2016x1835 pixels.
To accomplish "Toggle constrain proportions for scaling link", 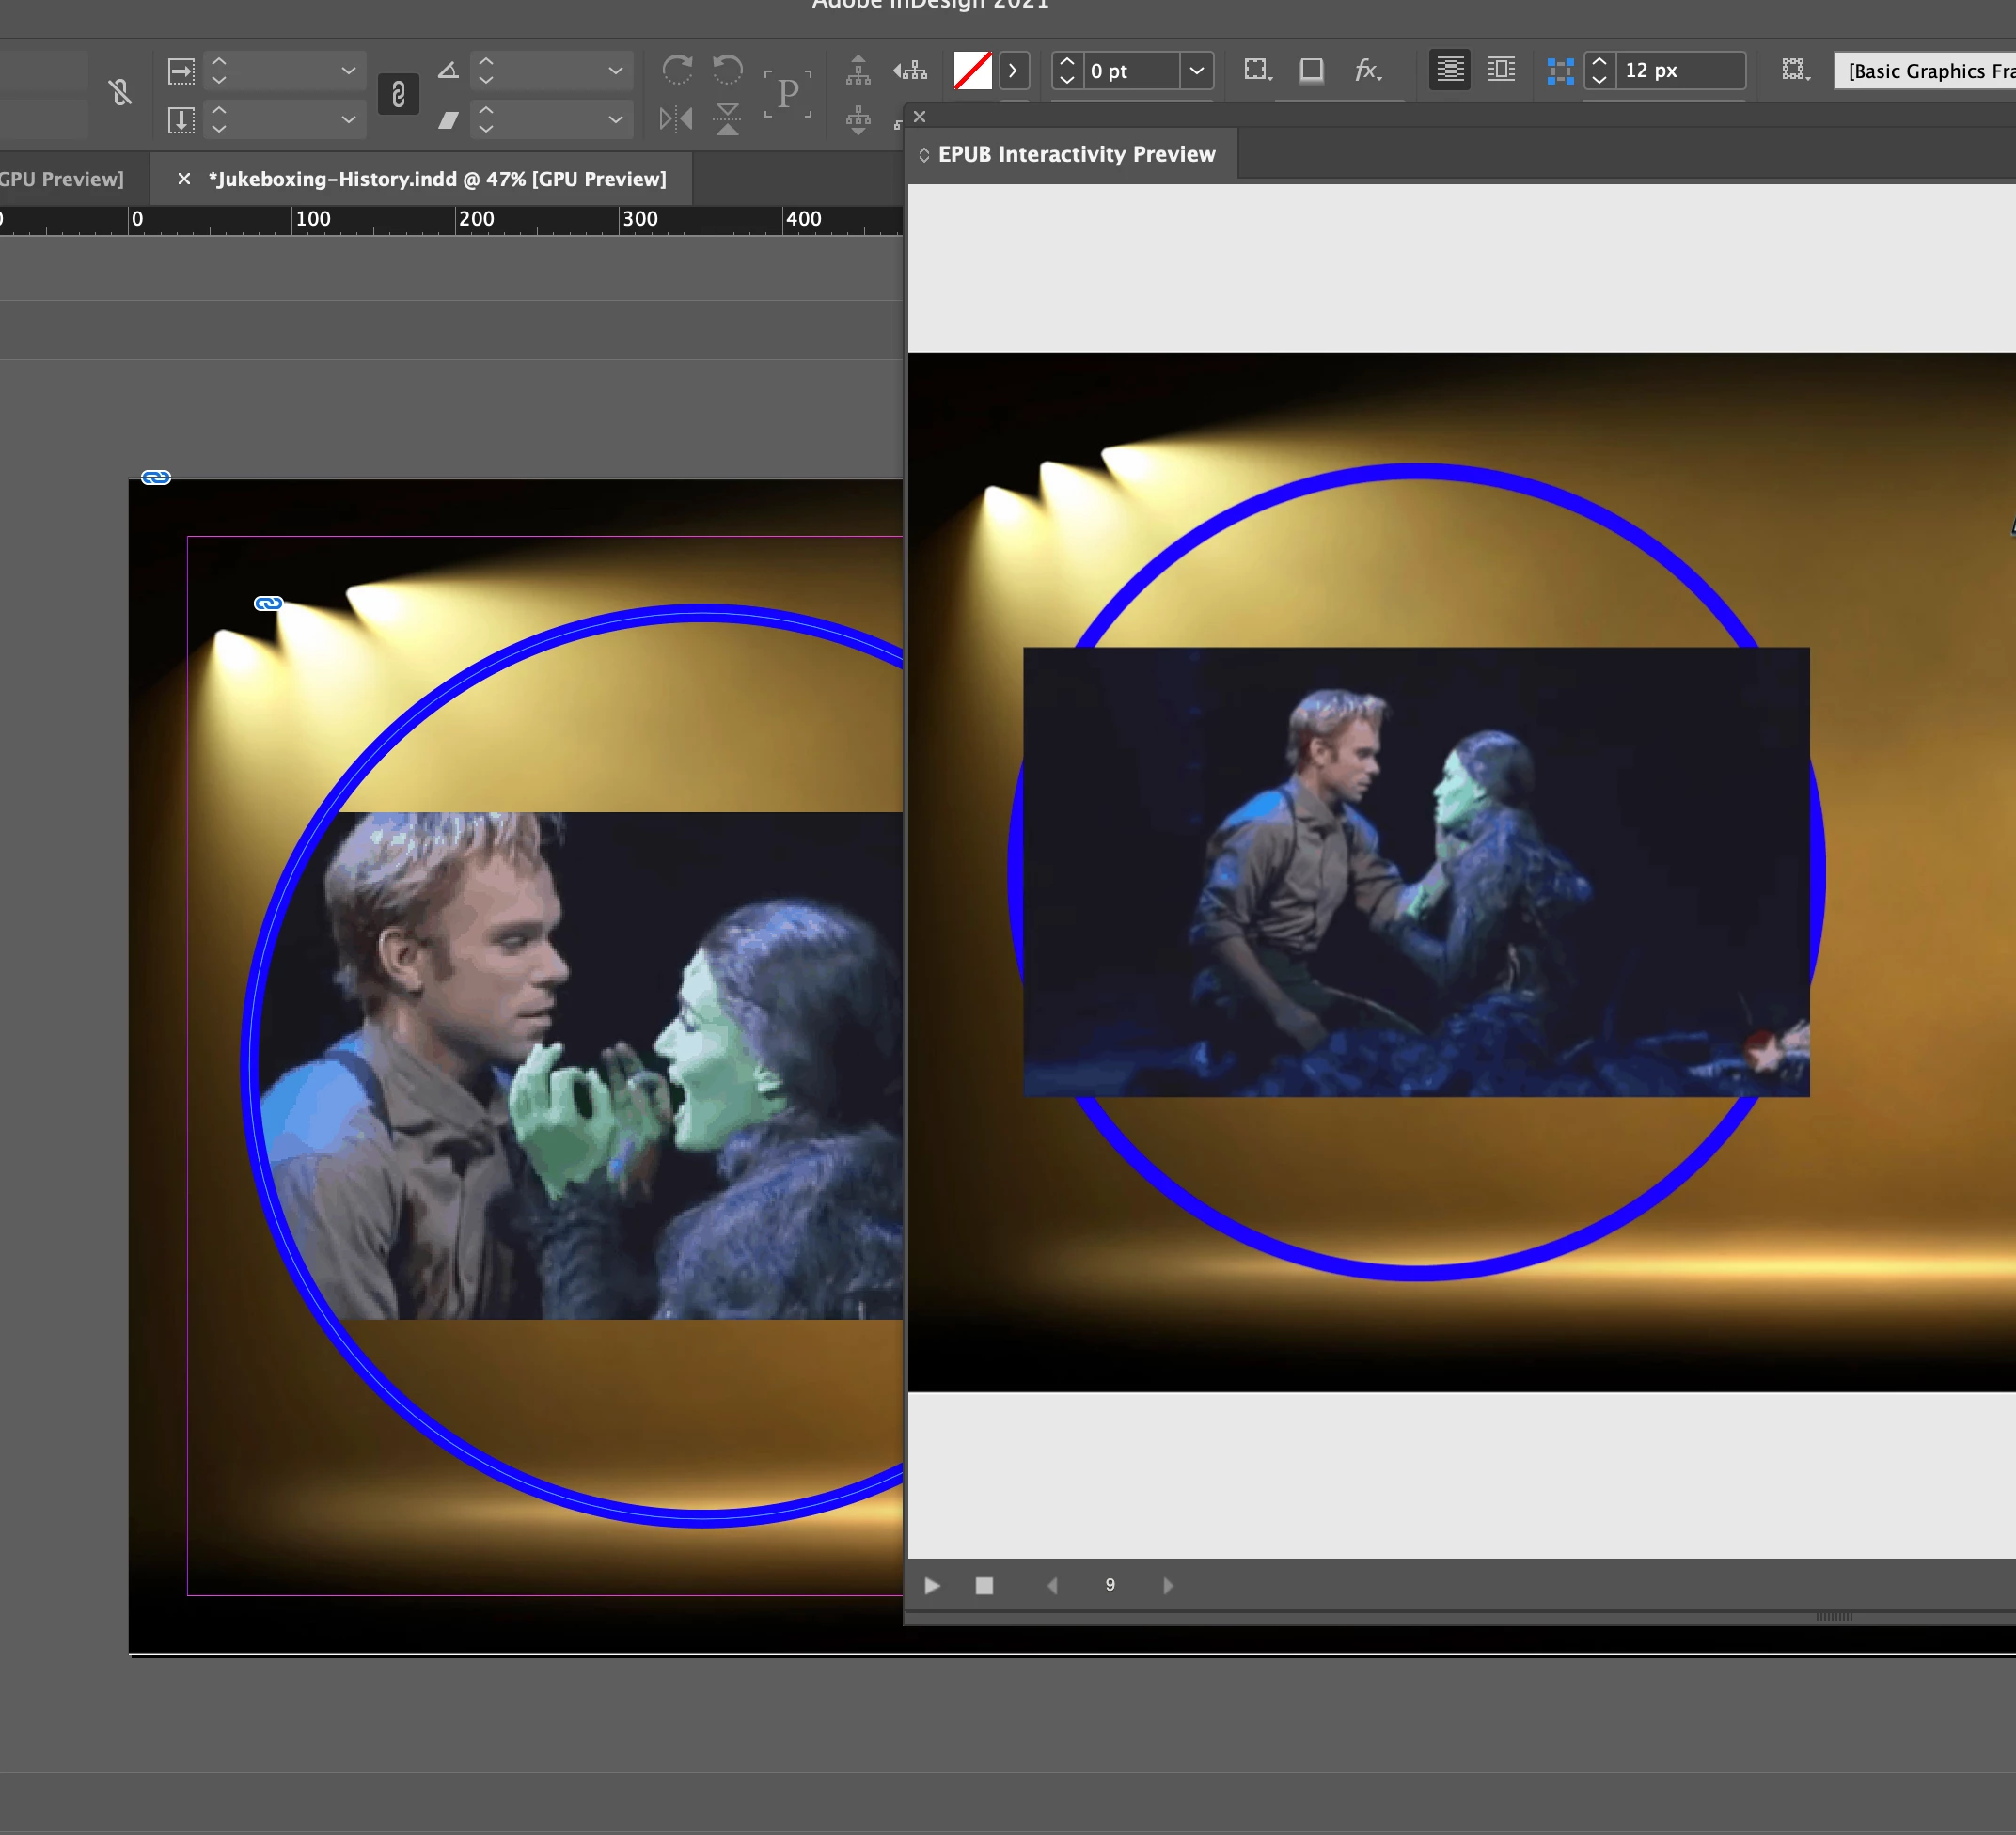I will pyautogui.click(x=398, y=95).
